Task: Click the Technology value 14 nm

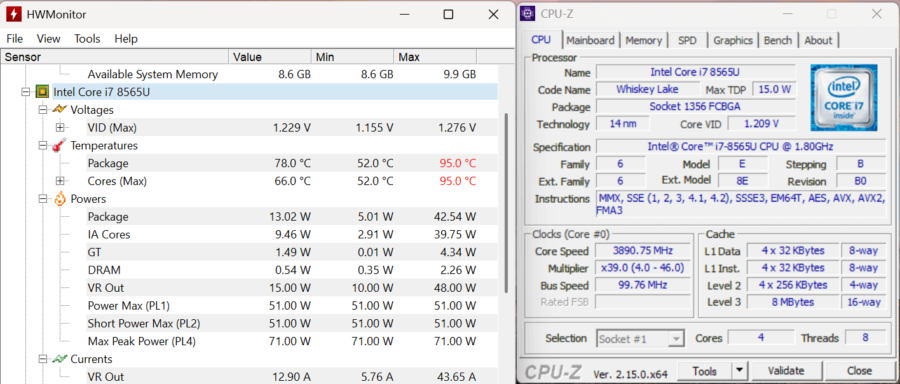Action: coord(623,124)
